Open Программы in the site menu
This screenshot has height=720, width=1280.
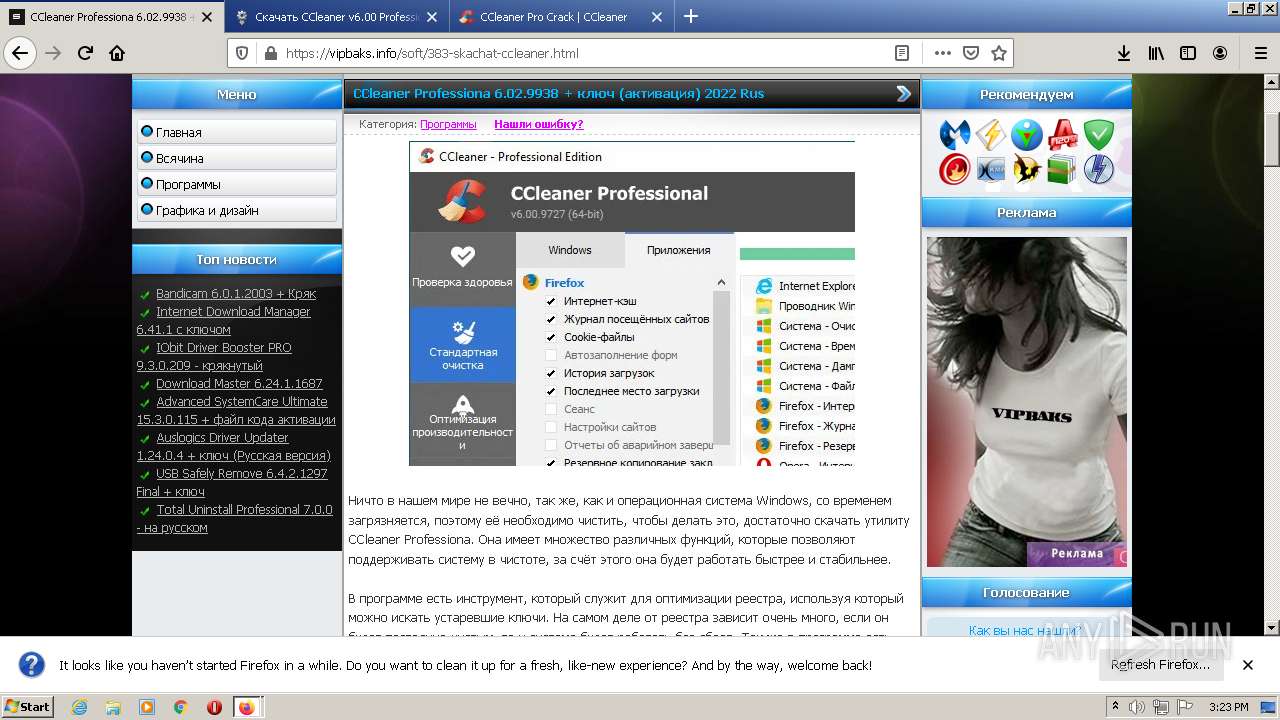(237, 184)
